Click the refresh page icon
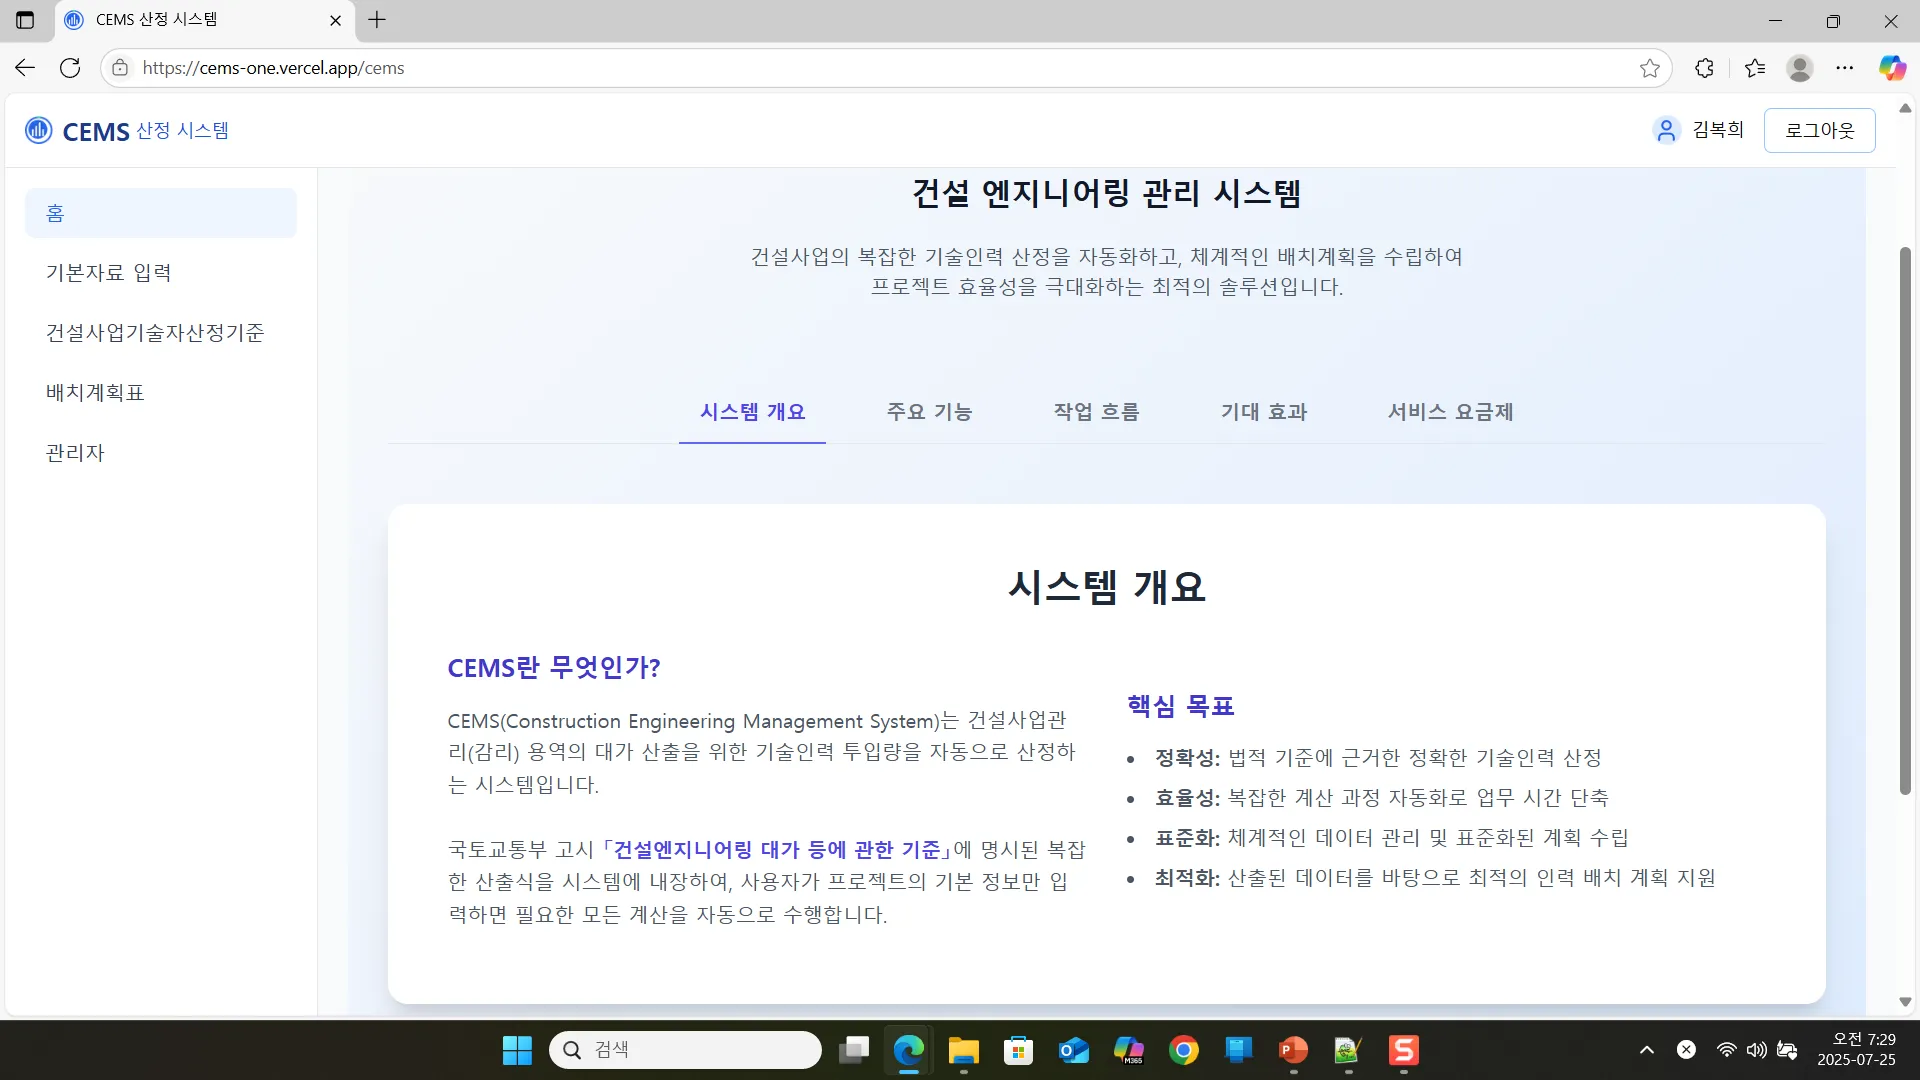Screen dimensions: 1920x1080 click(x=70, y=67)
